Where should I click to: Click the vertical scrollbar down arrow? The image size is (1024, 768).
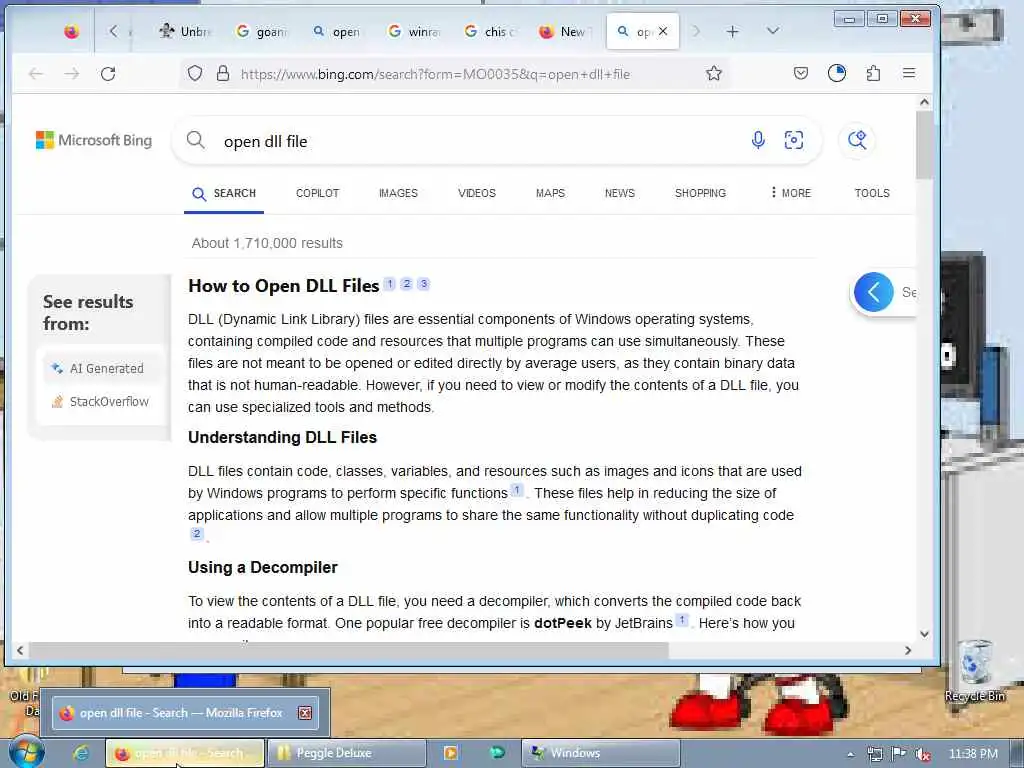[924, 633]
